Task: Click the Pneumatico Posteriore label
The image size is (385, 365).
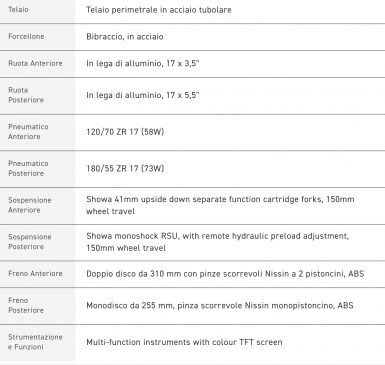Action: [28, 168]
